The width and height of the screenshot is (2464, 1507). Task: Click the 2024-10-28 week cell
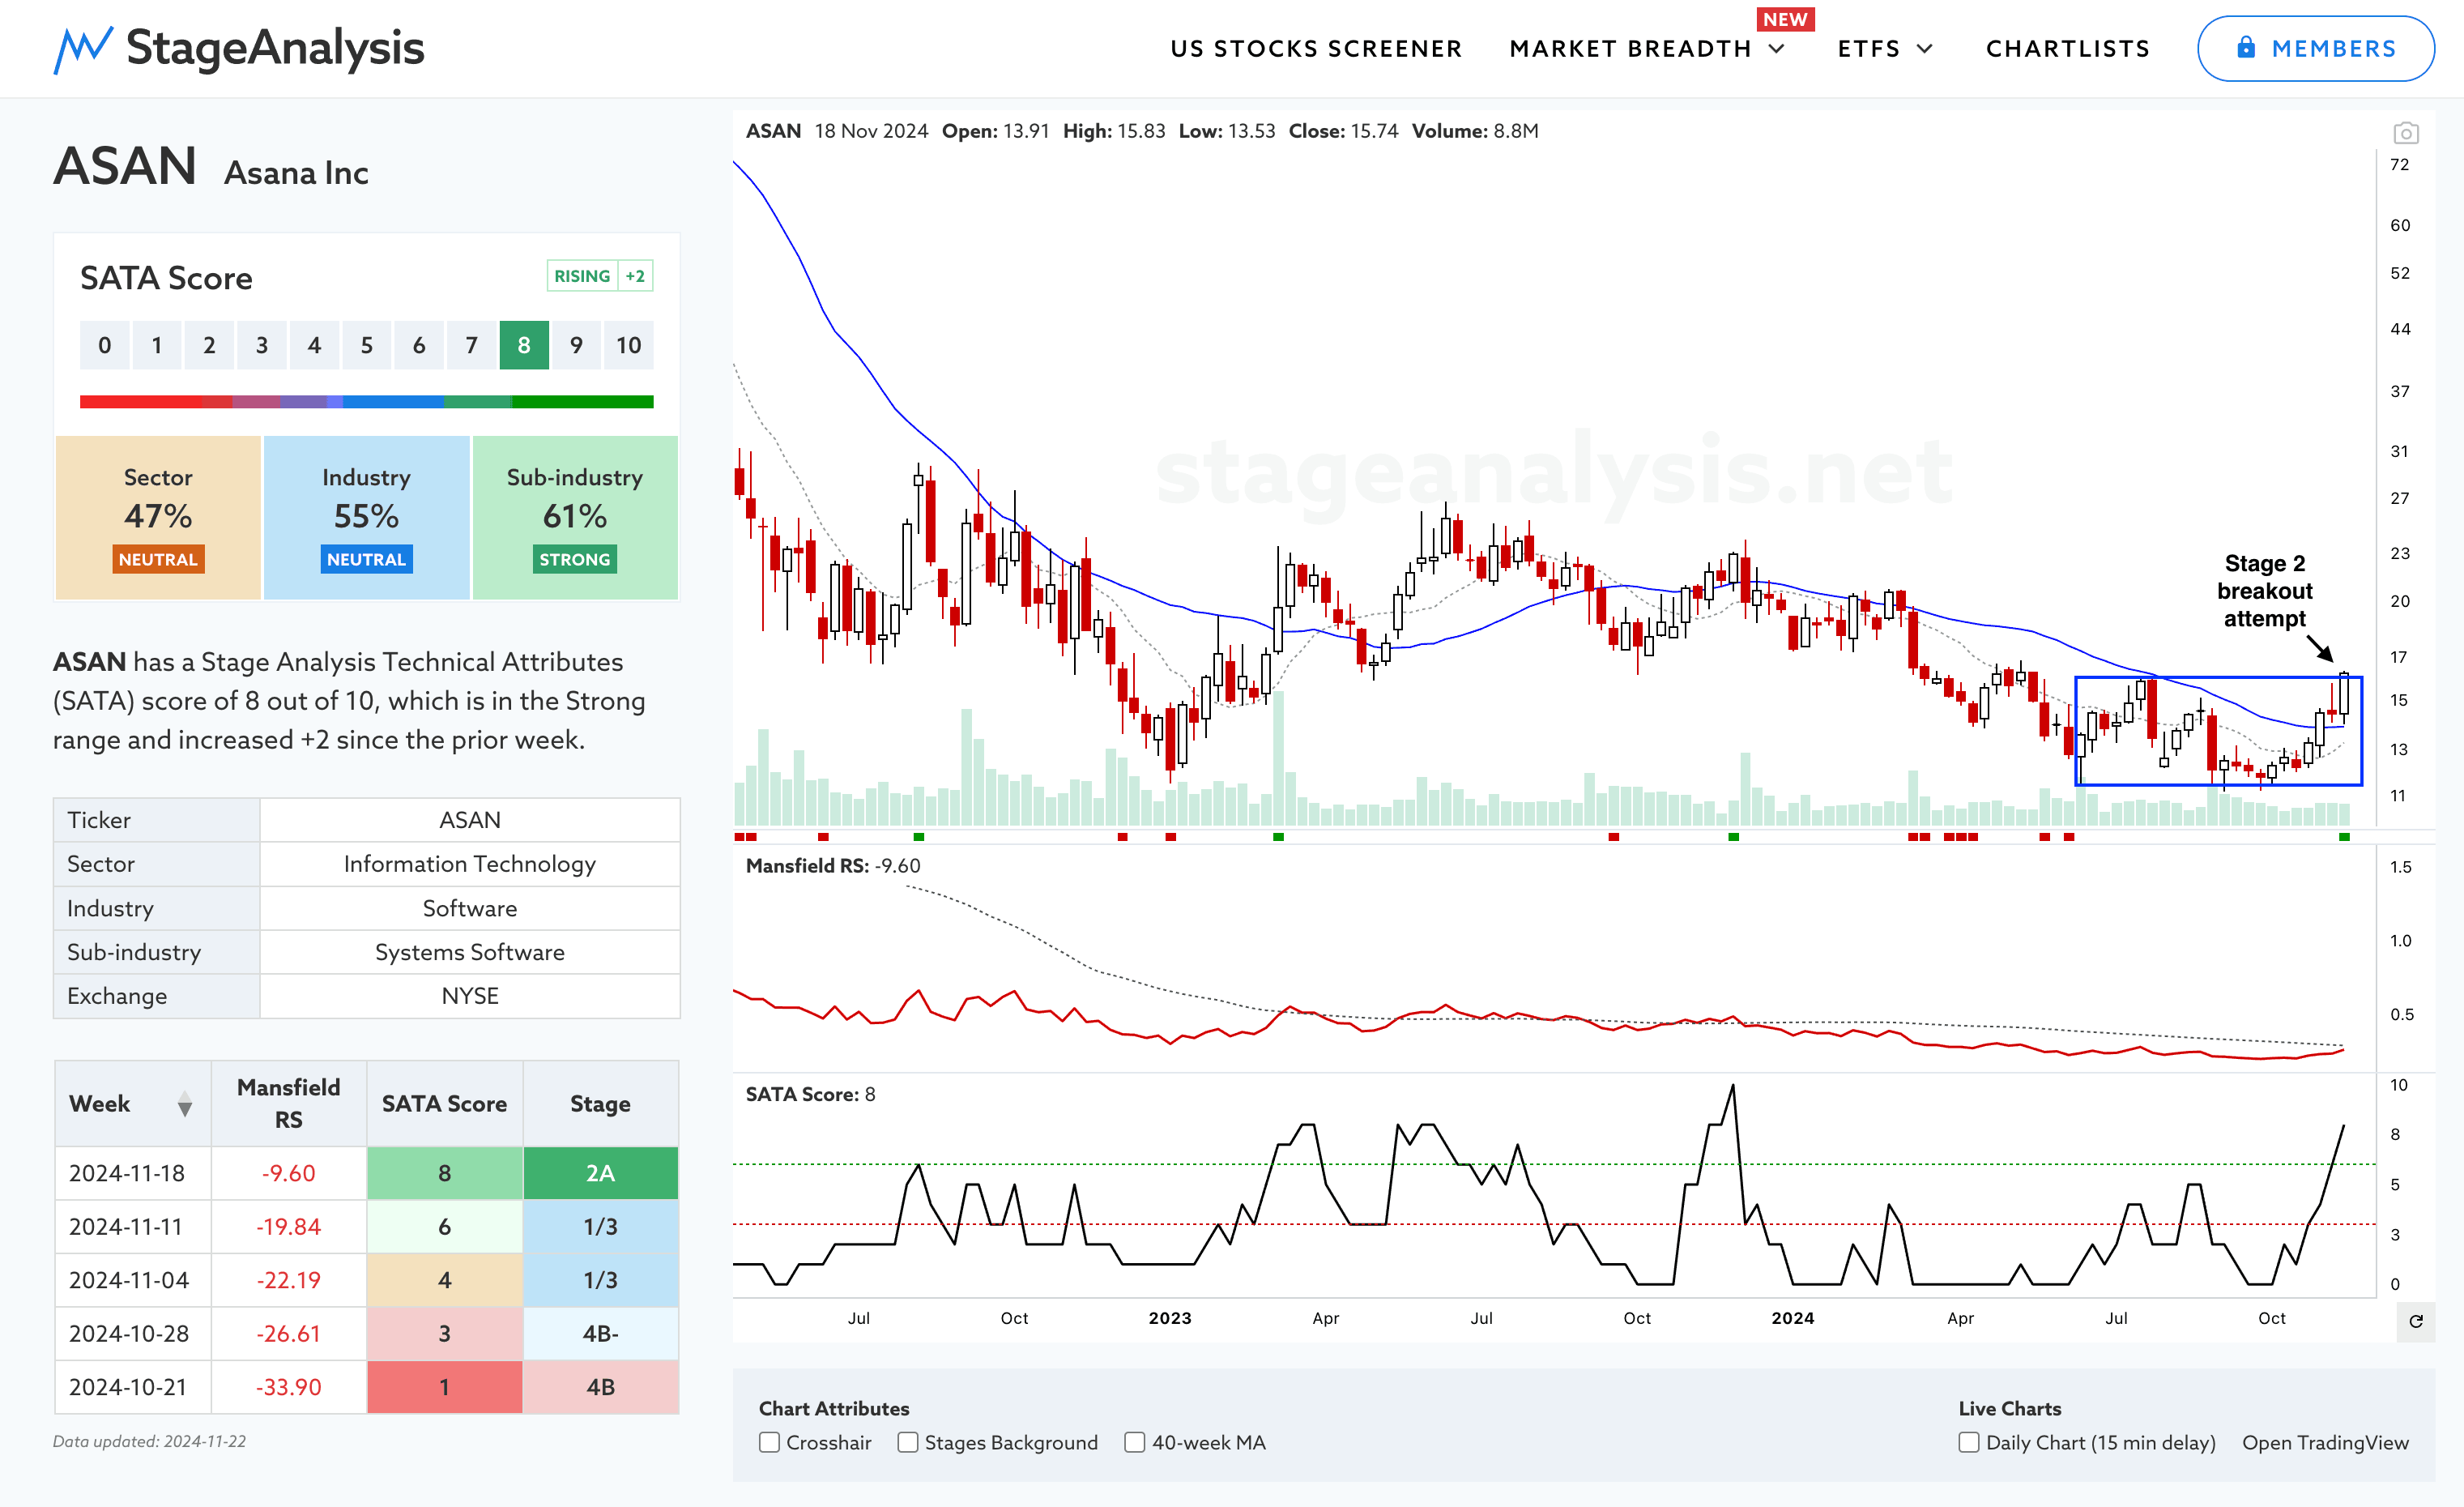(x=133, y=1334)
